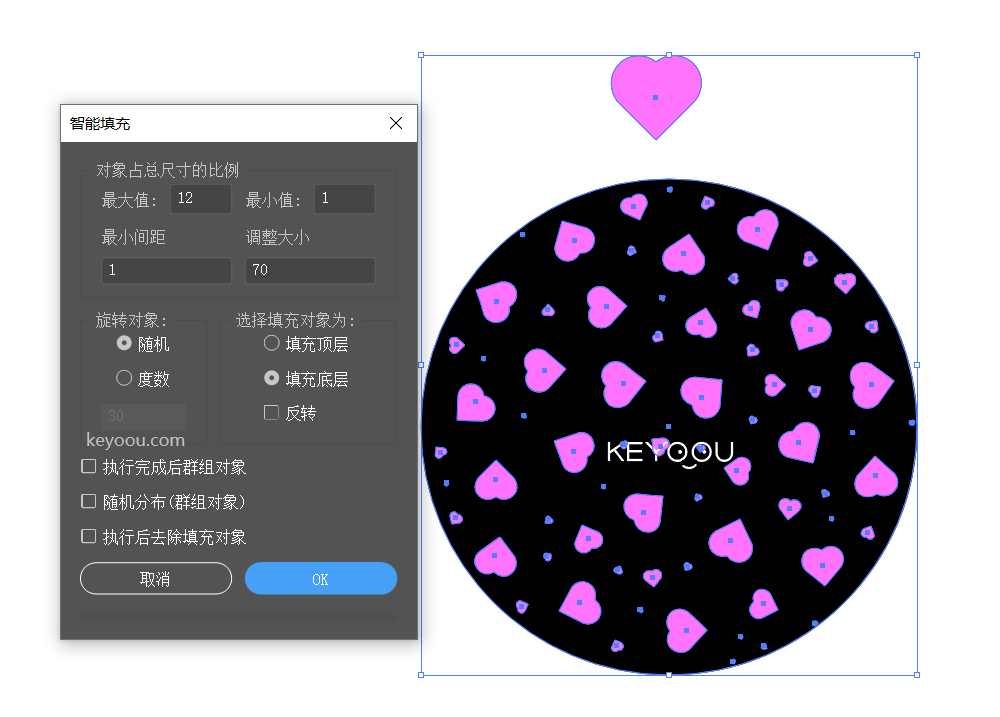Enable 执行后去除填充对象 checkbox
Screen dimensions: 1000x717
pyautogui.click(x=89, y=536)
